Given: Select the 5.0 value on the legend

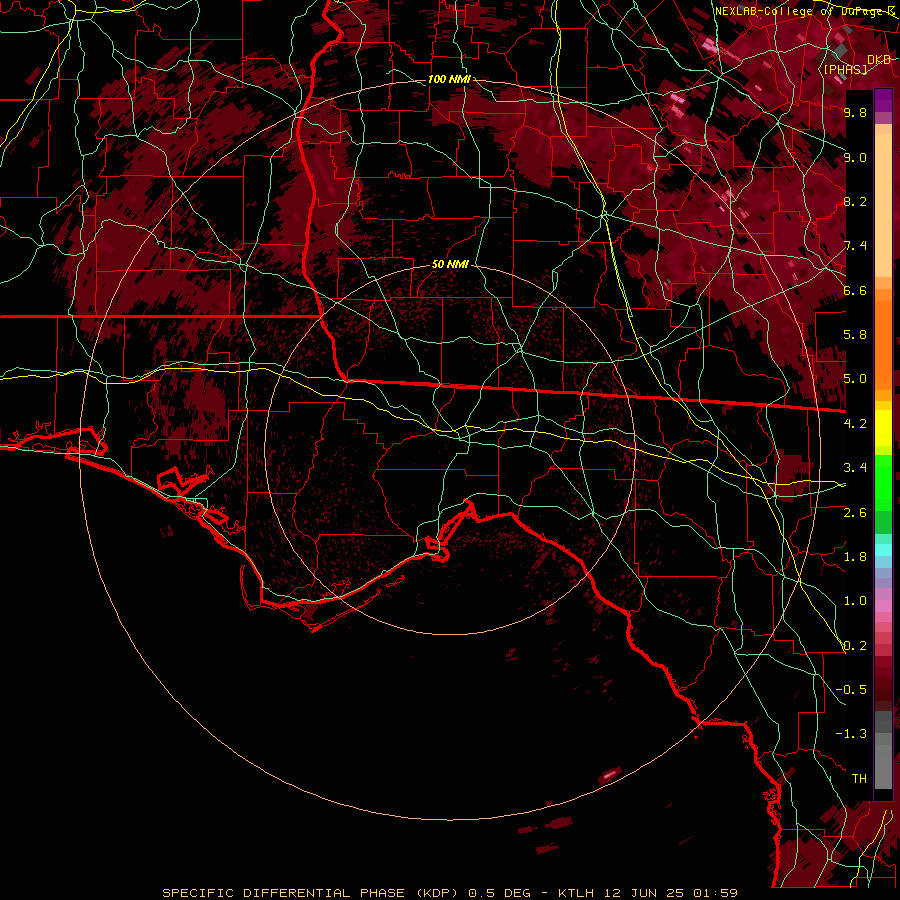Looking at the screenshot, I should click(x=855, y=379).
